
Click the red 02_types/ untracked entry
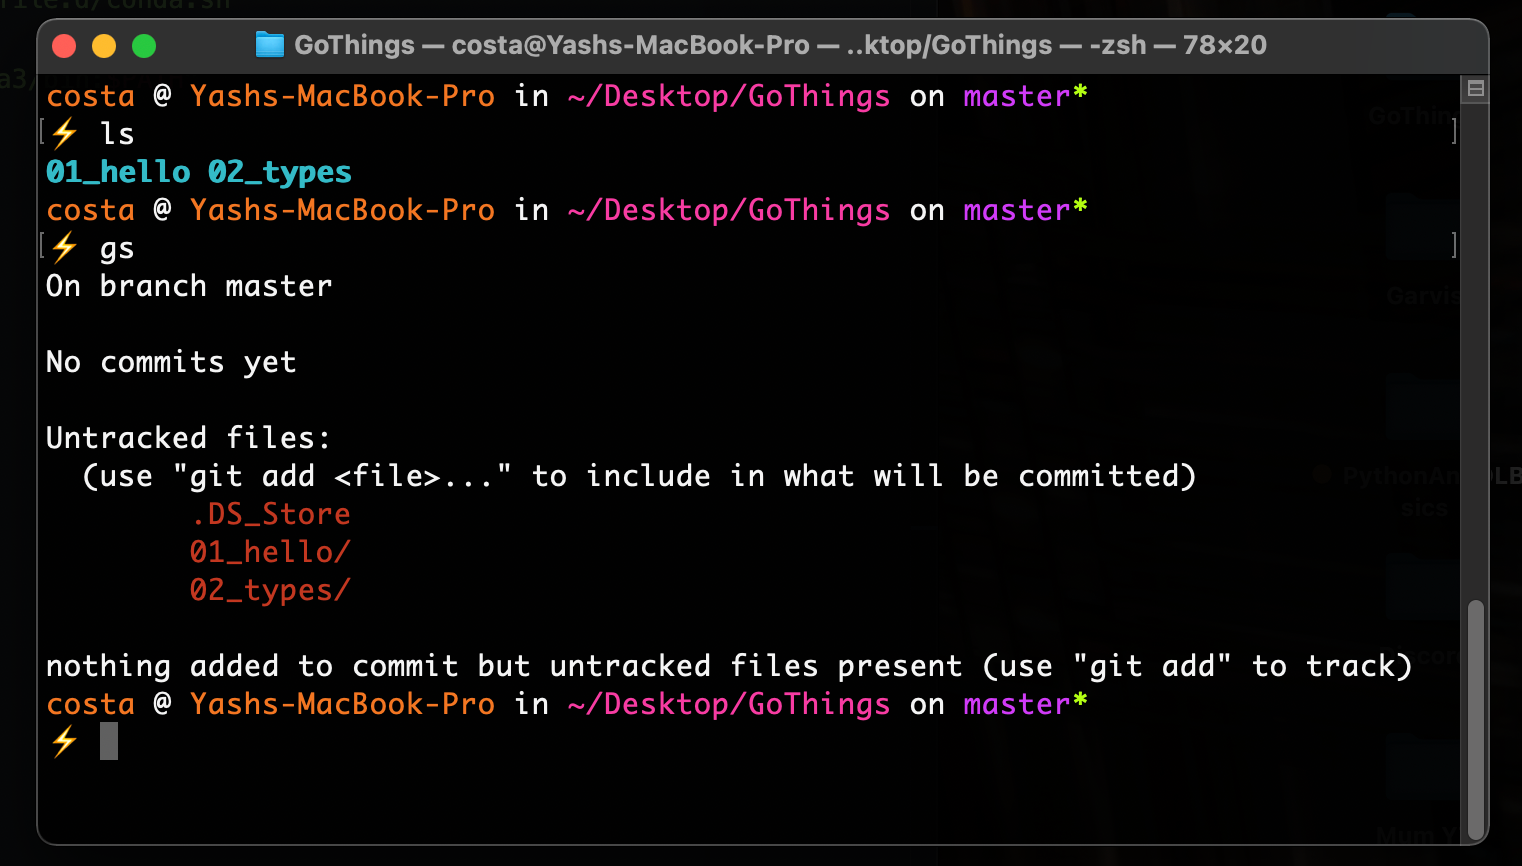[270, 590]
